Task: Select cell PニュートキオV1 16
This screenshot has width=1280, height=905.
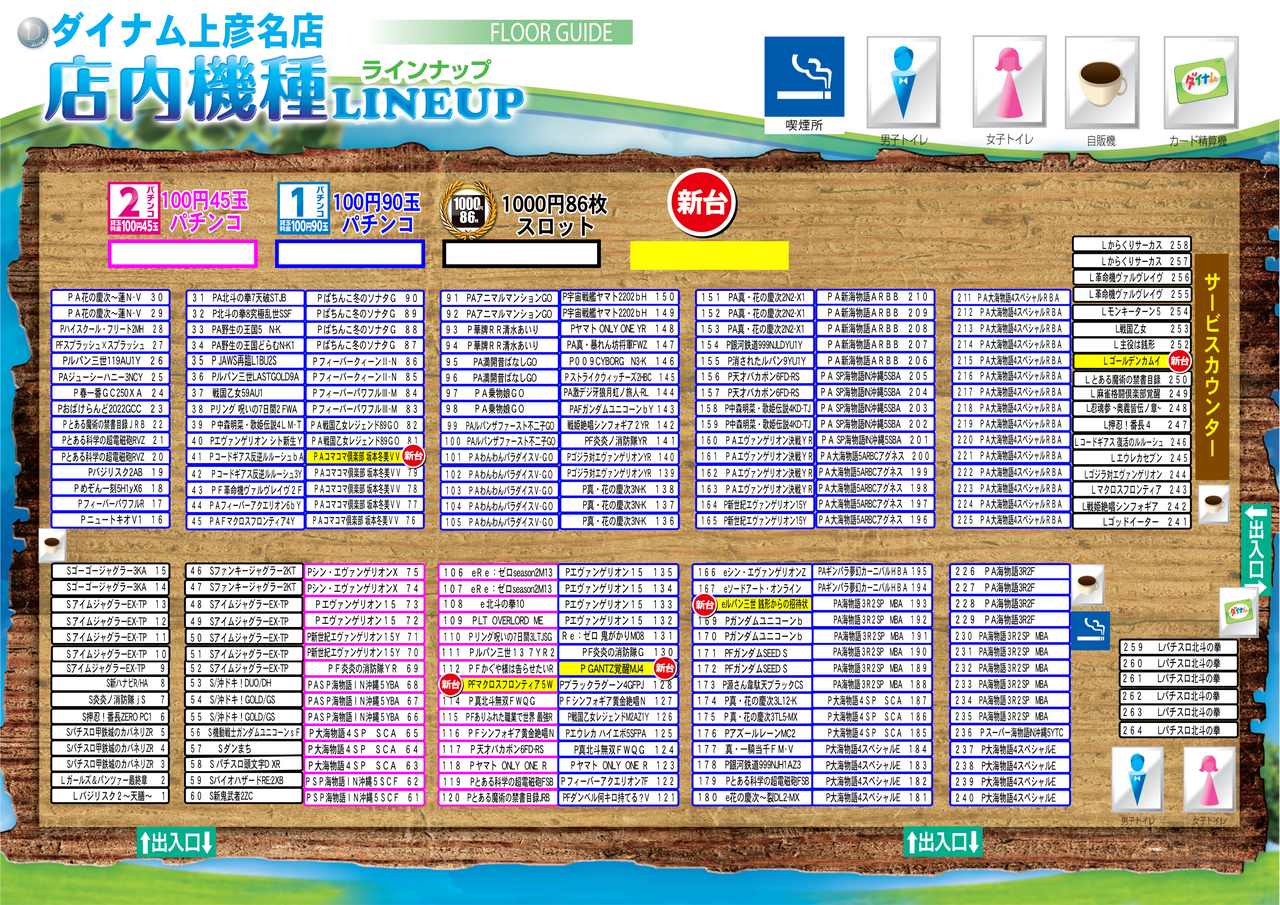Action: [x=110, y=521]
